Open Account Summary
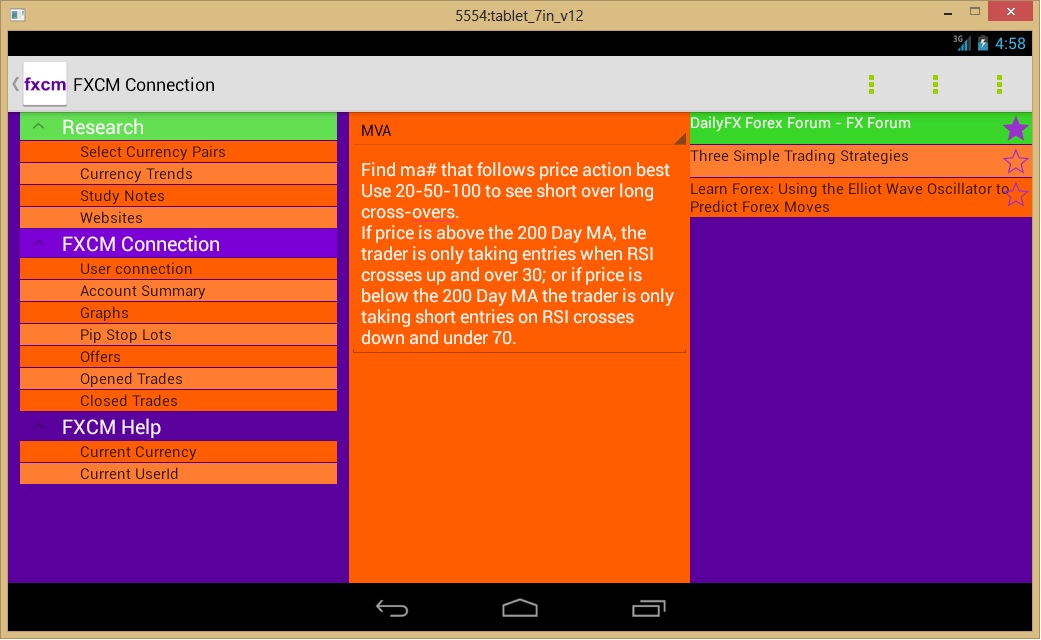This screenshot has height=640, width=1041. [x=178, y=291]
